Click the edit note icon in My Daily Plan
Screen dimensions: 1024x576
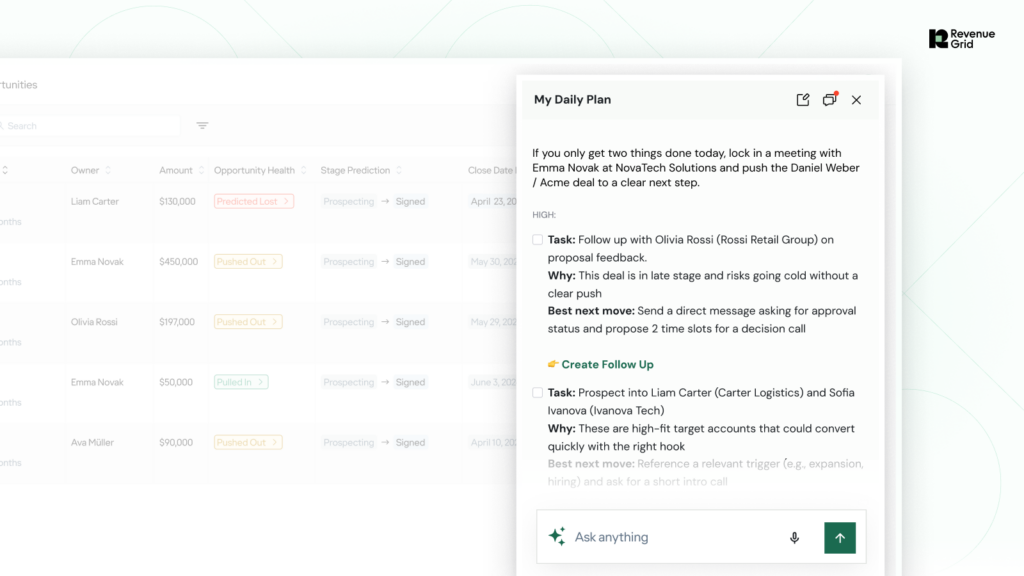(802, 100)
